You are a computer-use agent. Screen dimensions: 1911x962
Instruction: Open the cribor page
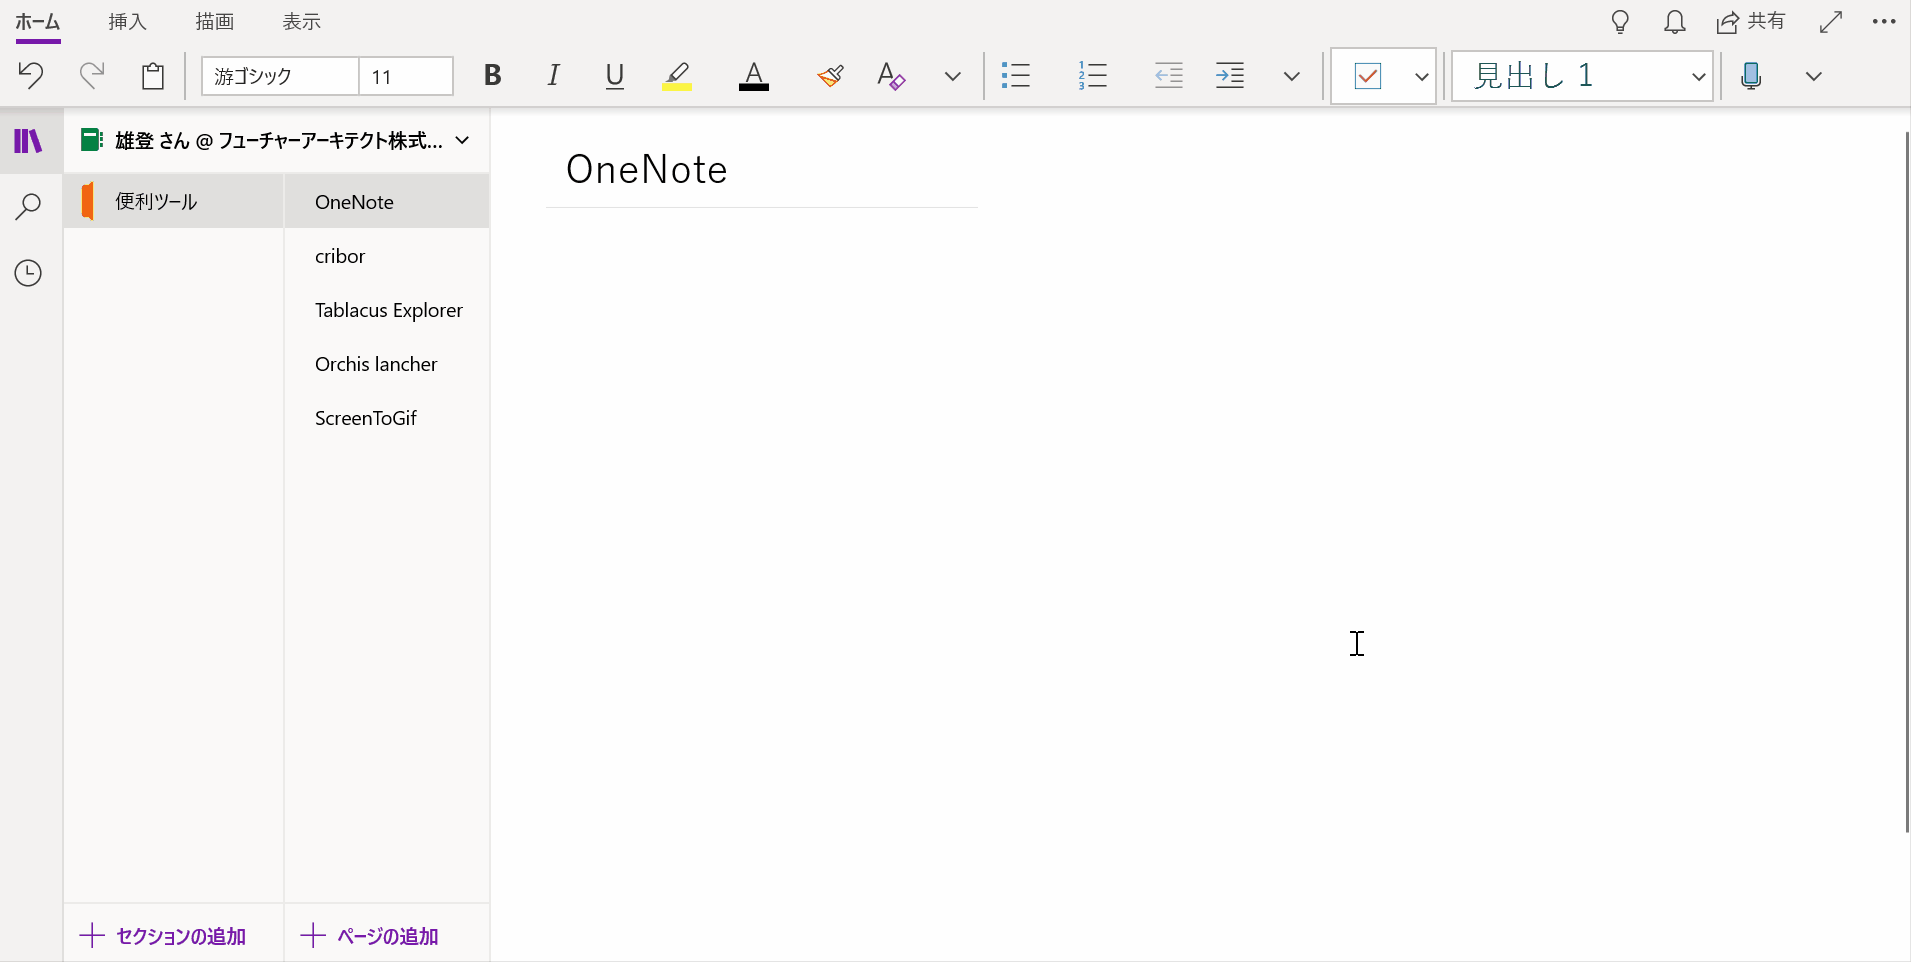(387, 256)
